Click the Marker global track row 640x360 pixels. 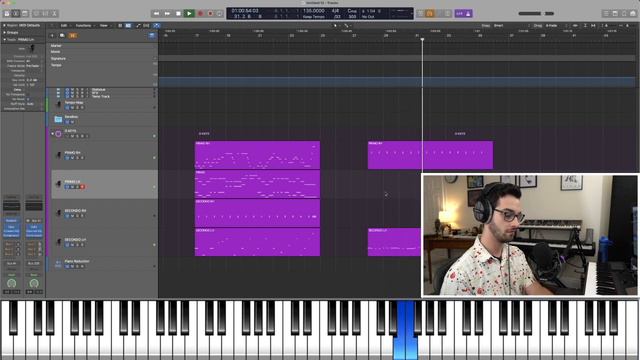click(102, 46)
